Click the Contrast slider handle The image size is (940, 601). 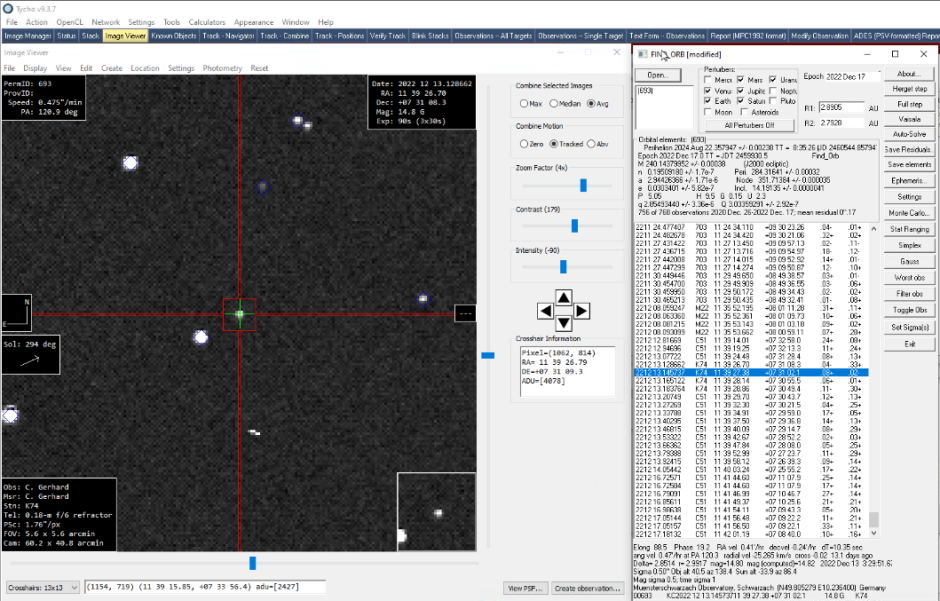[x=574, y=226]
